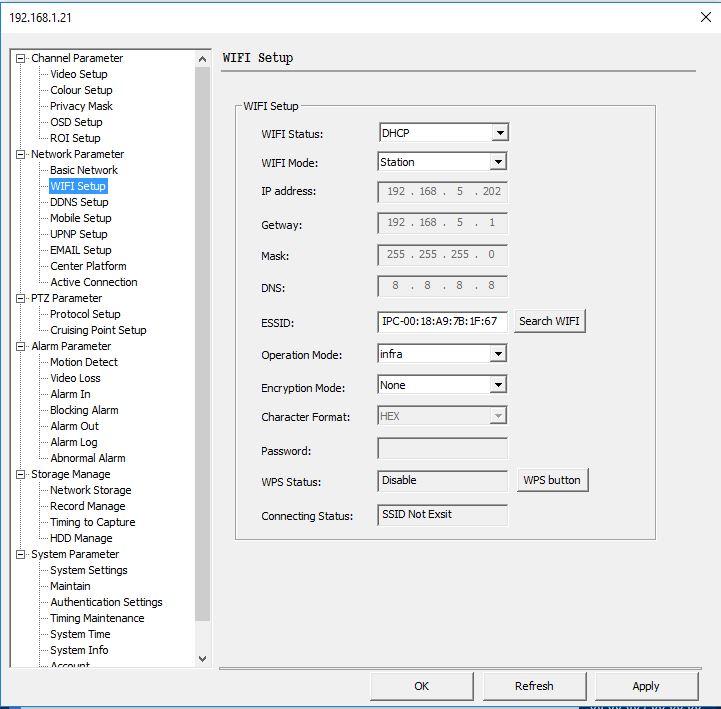Viewport: 721px width, 709px height.
Task: Select Colour Setup in the tree
Action: 81,90
